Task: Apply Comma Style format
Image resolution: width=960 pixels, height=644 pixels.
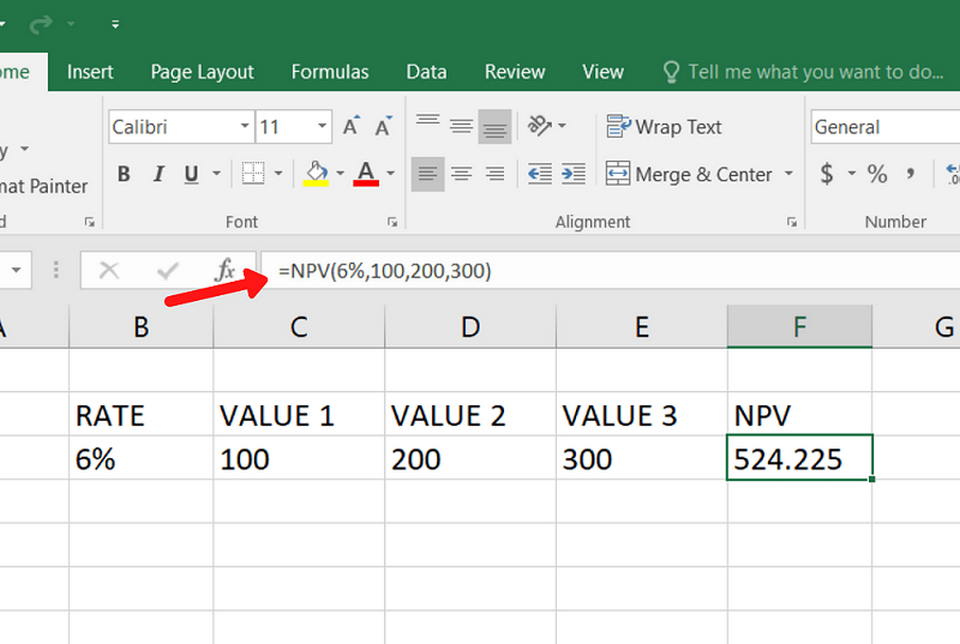Action: tap(911, 174)
